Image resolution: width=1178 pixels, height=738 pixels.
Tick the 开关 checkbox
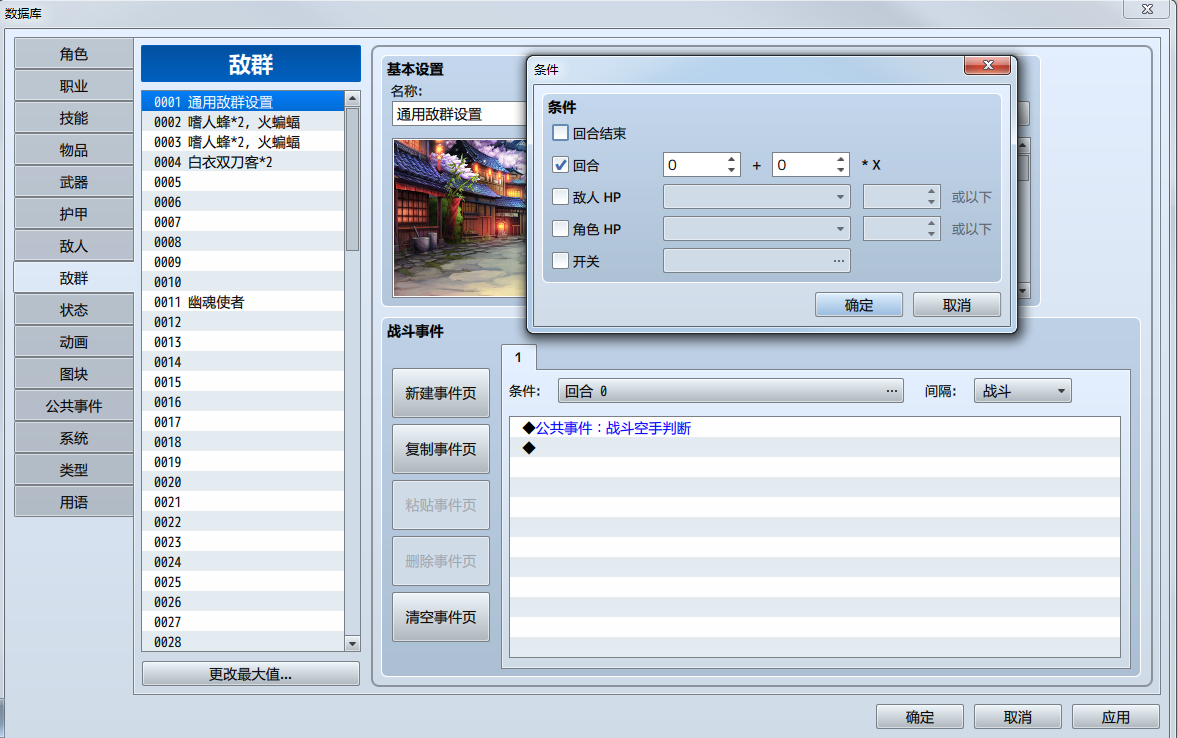click(560, 261)
